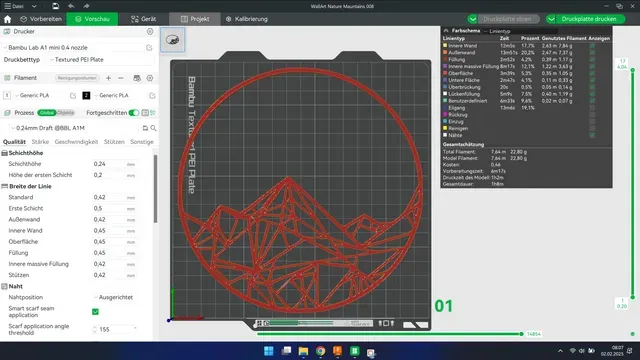Redo action via forward arrow icon

click(86, 6)
